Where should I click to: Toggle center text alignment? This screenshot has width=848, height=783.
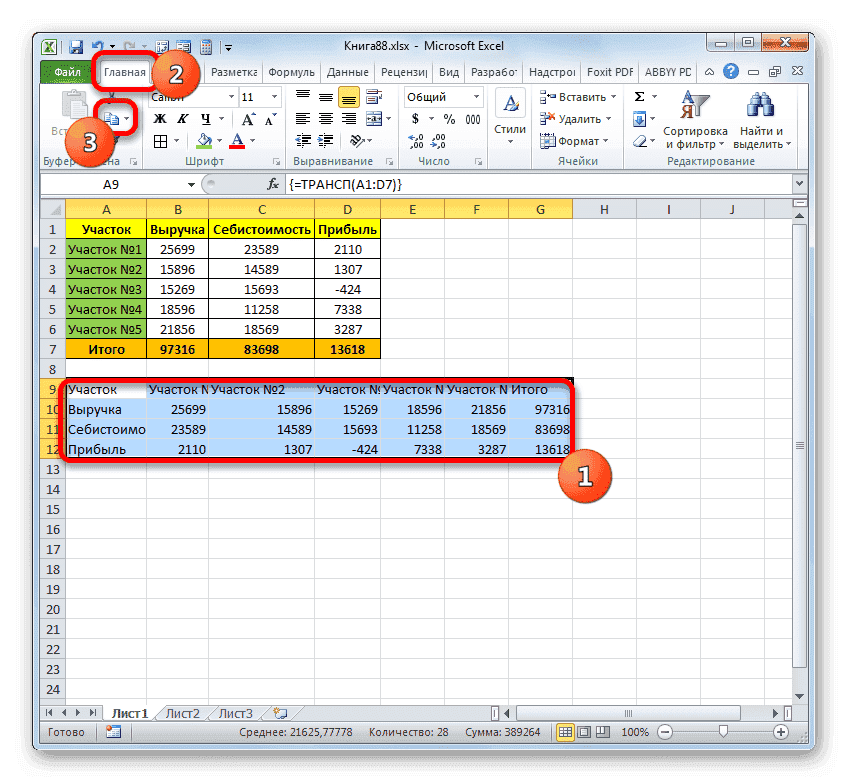[328, 118]
